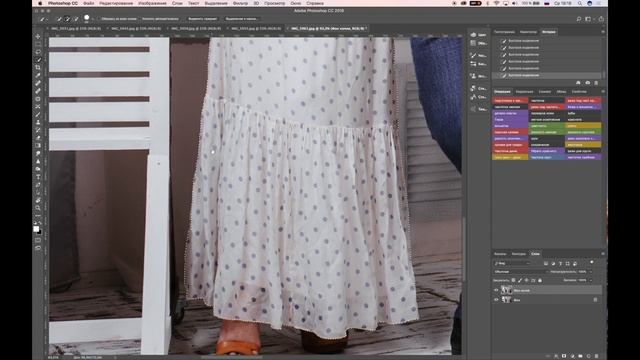Open the brush options picker arrow

[92, 19]
